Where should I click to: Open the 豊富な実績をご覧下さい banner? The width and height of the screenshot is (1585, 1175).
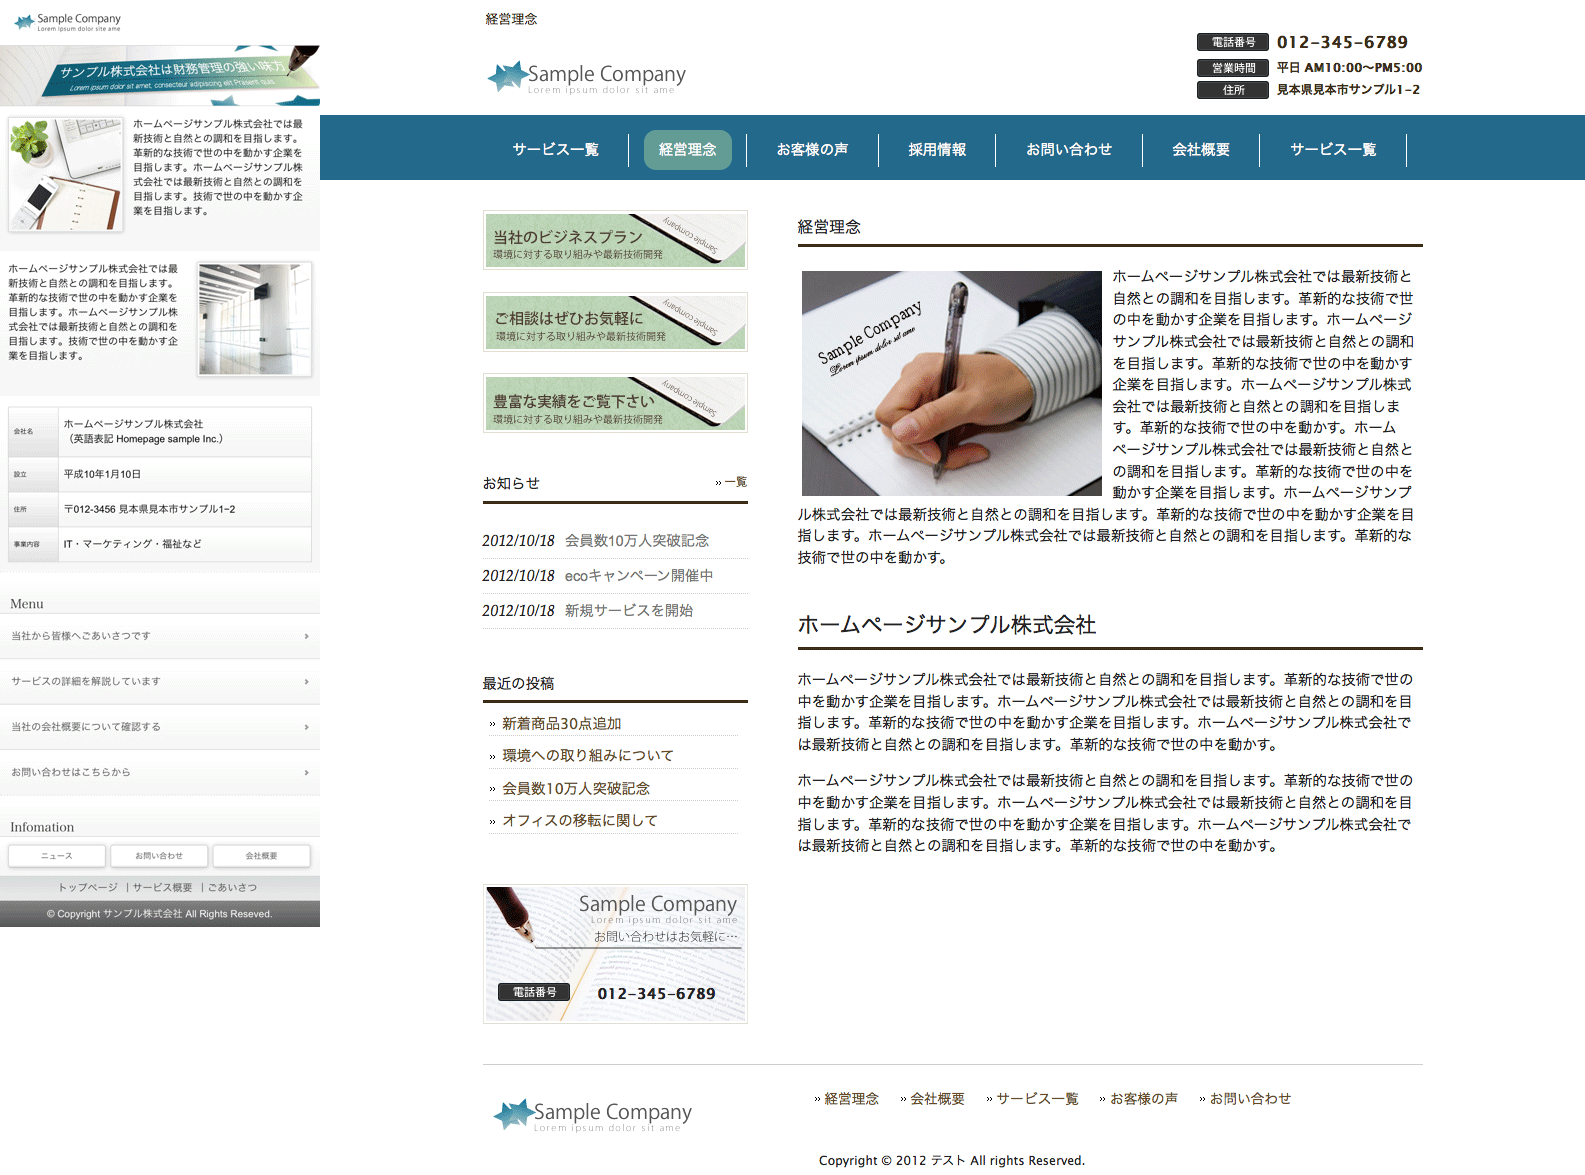click(x=614, y=403)
